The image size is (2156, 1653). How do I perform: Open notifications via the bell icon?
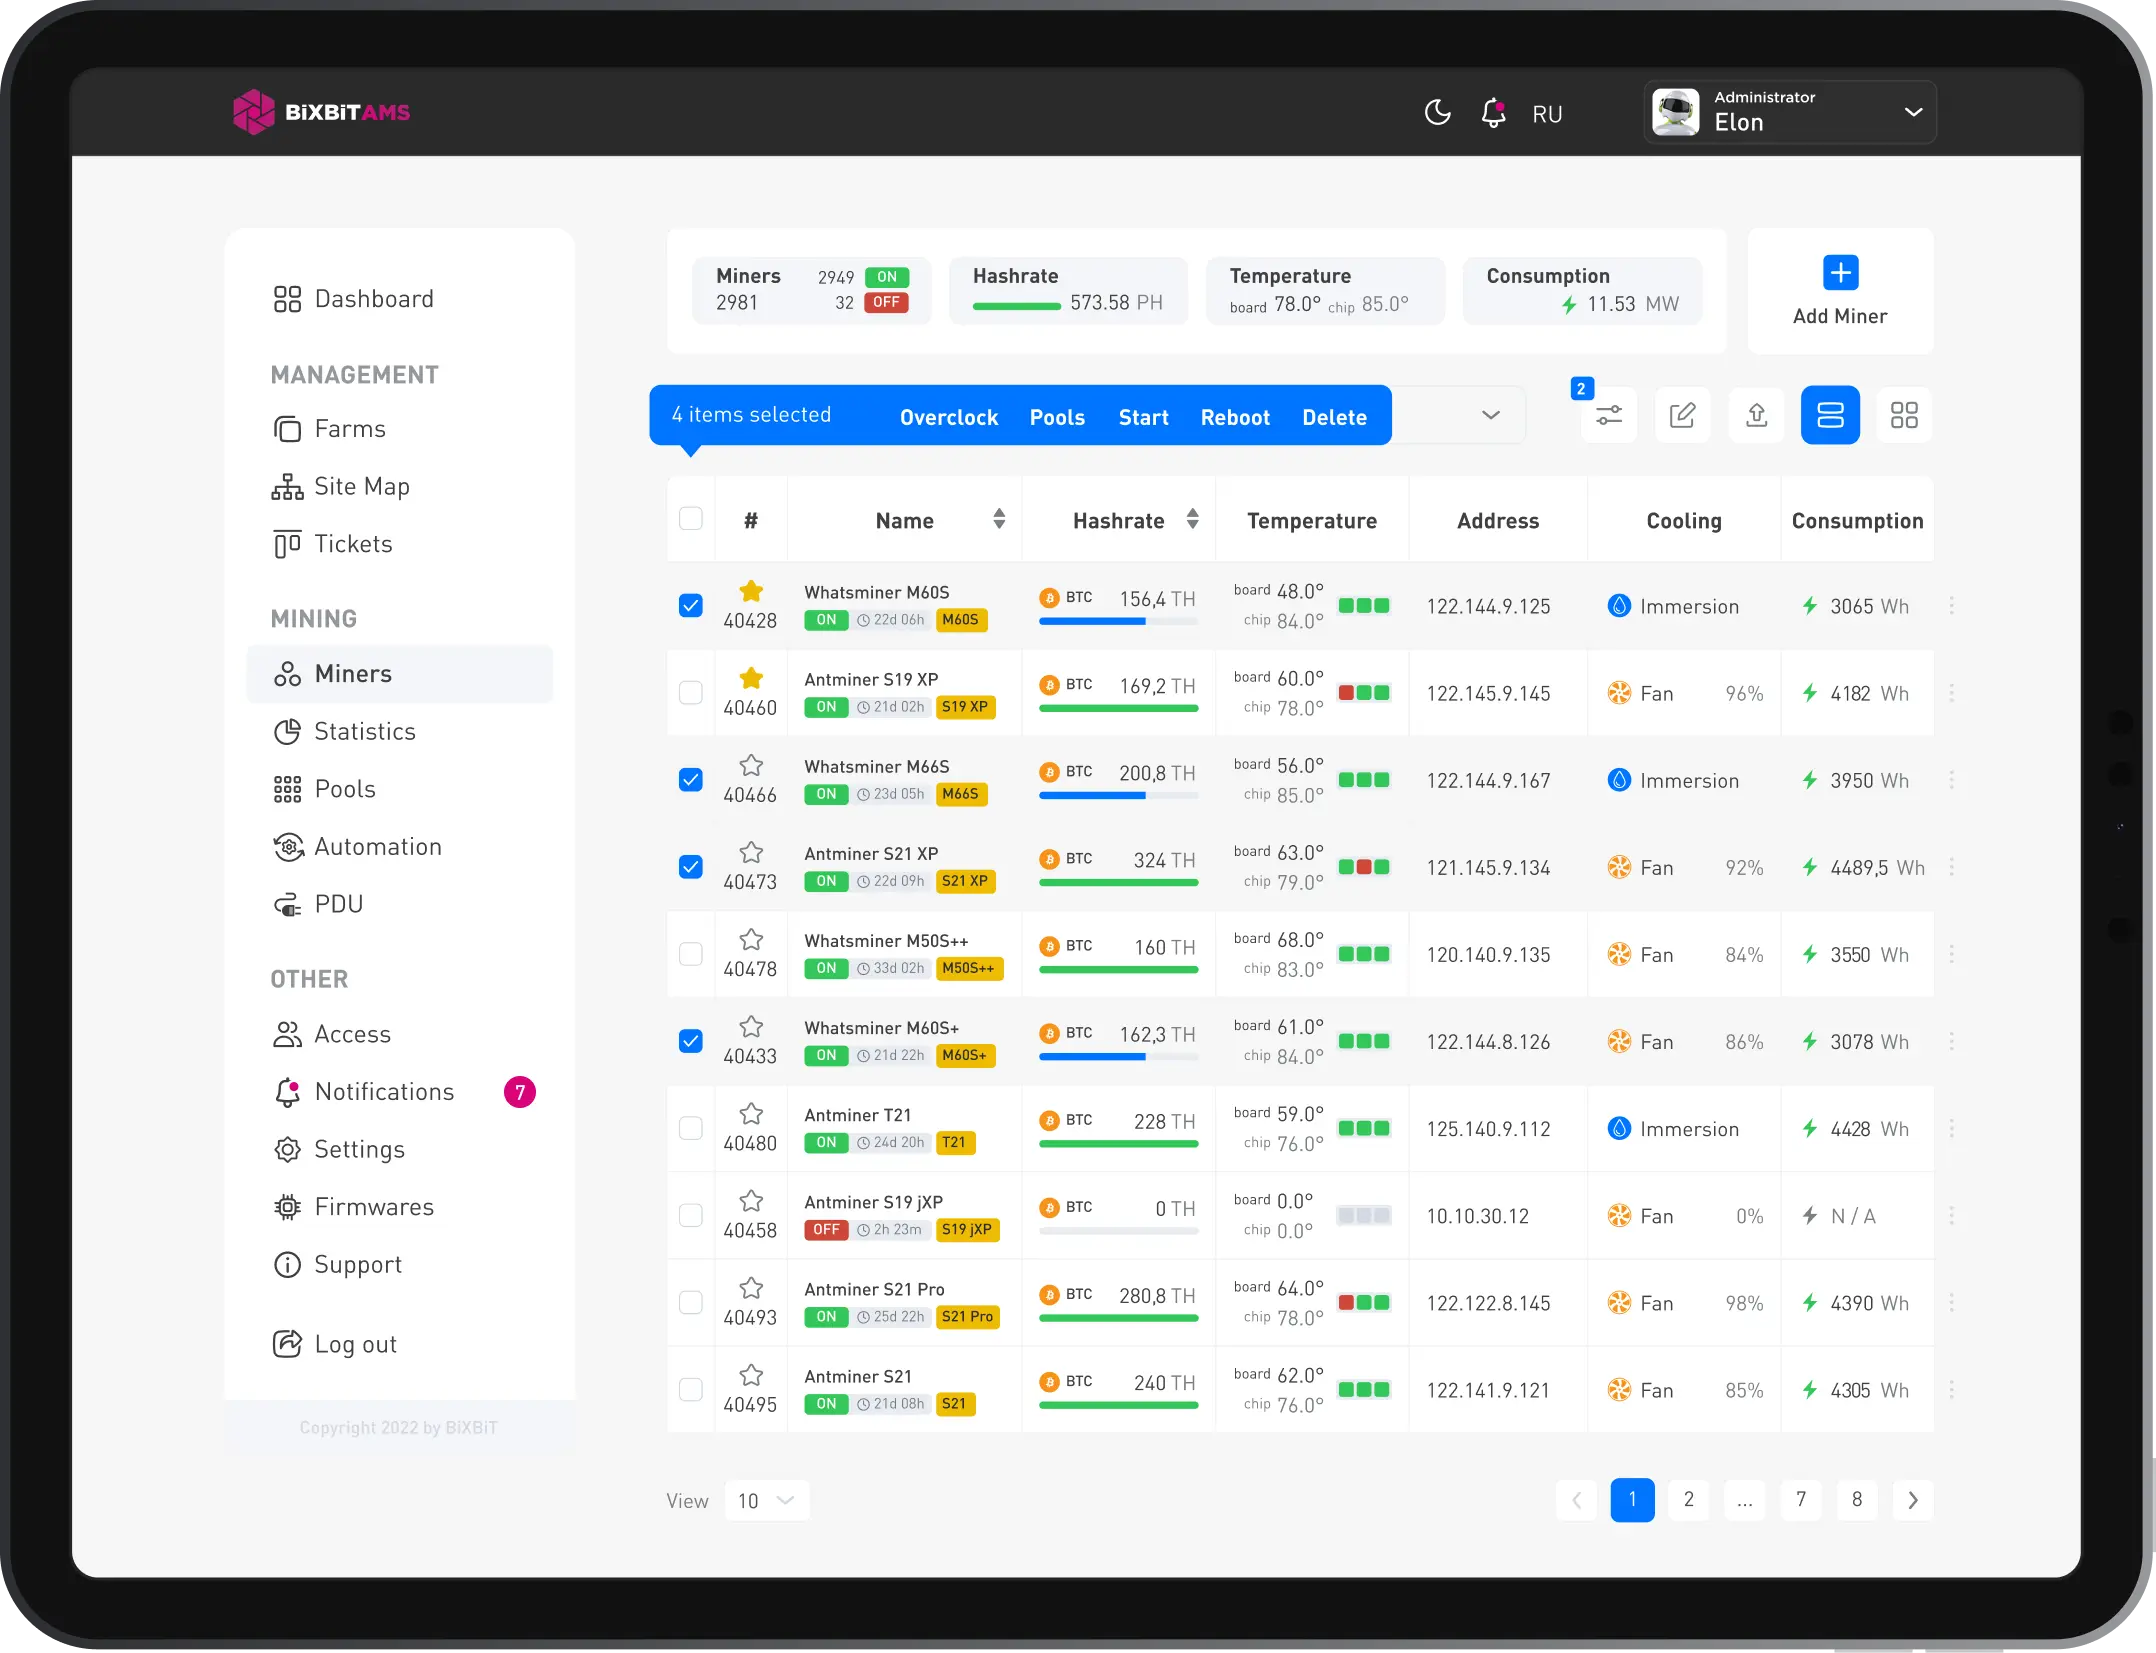[1492, 113]
